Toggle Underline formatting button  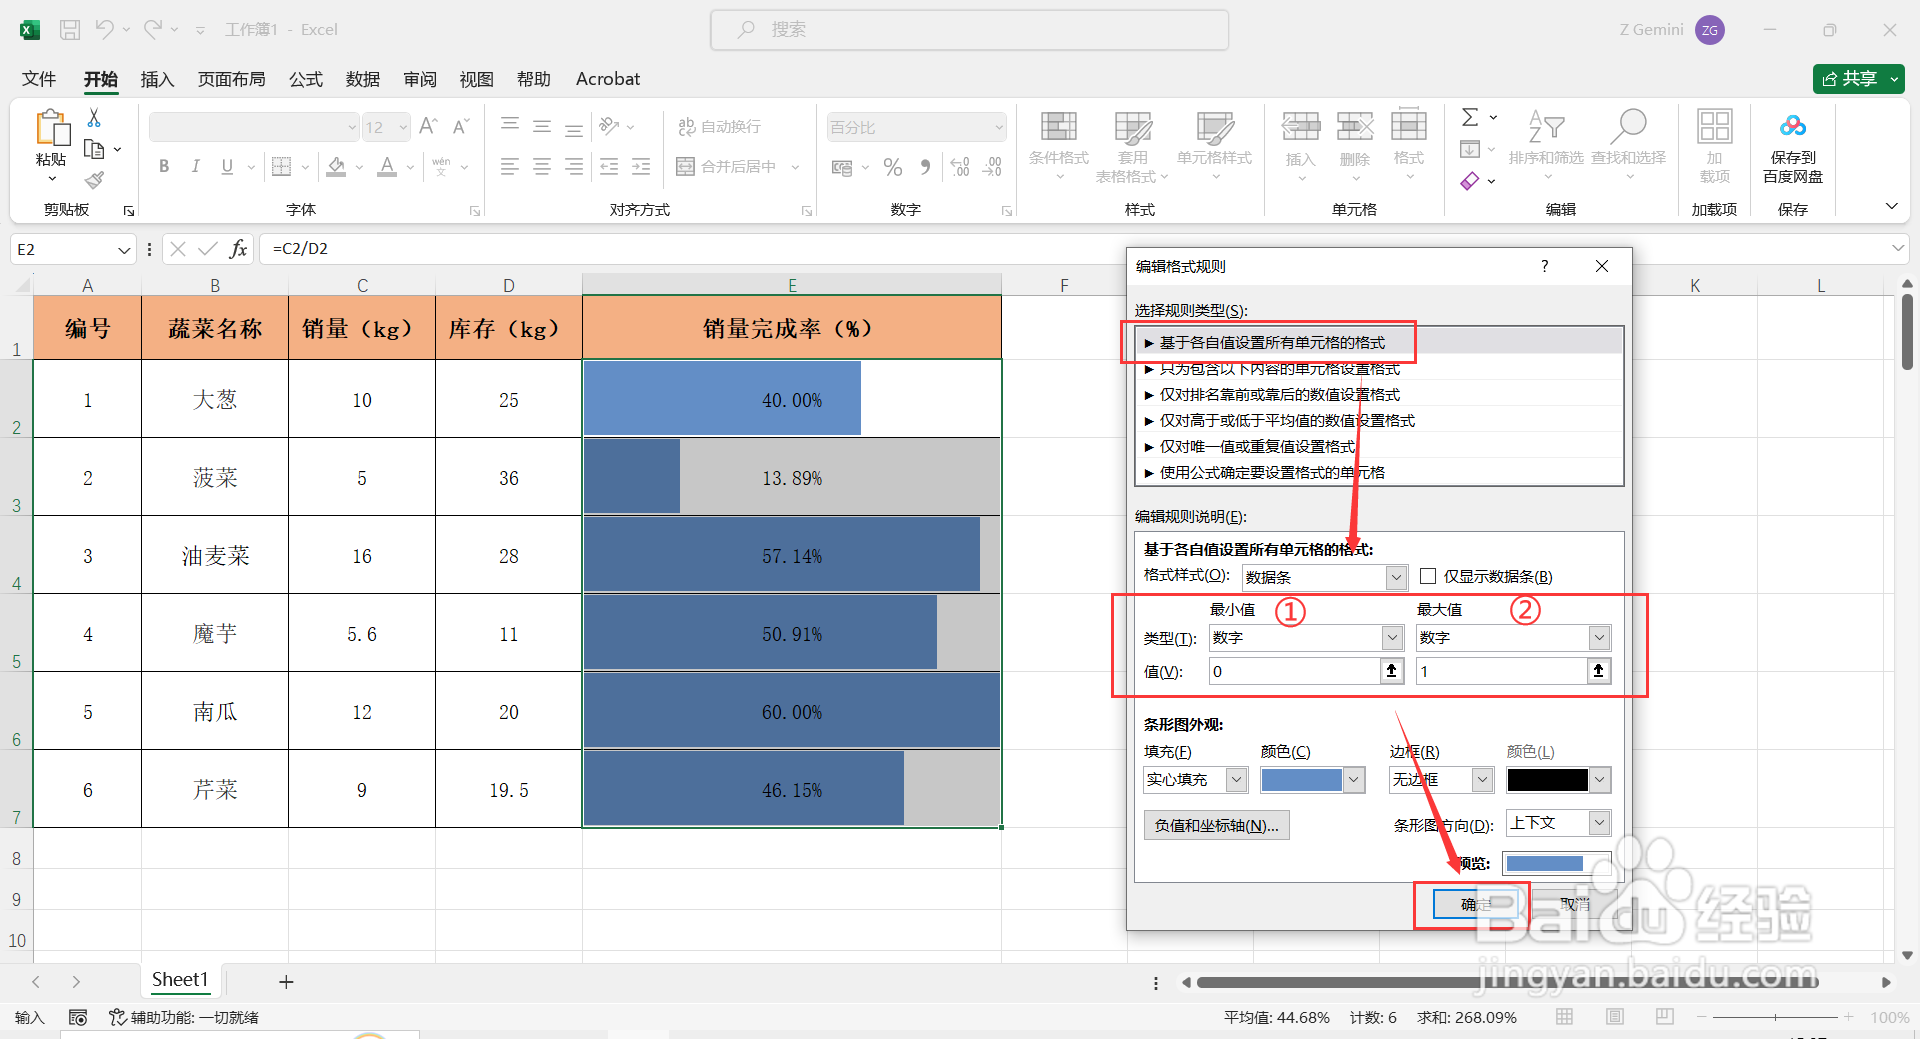click(227, 166)
